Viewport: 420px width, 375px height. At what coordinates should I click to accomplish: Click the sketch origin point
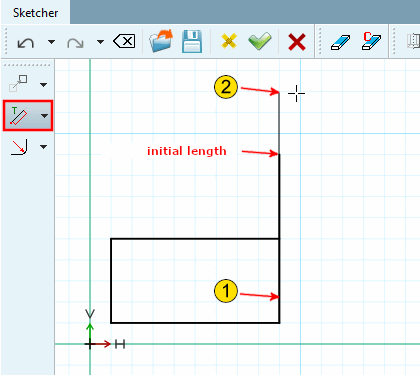[x=90, y=344]
